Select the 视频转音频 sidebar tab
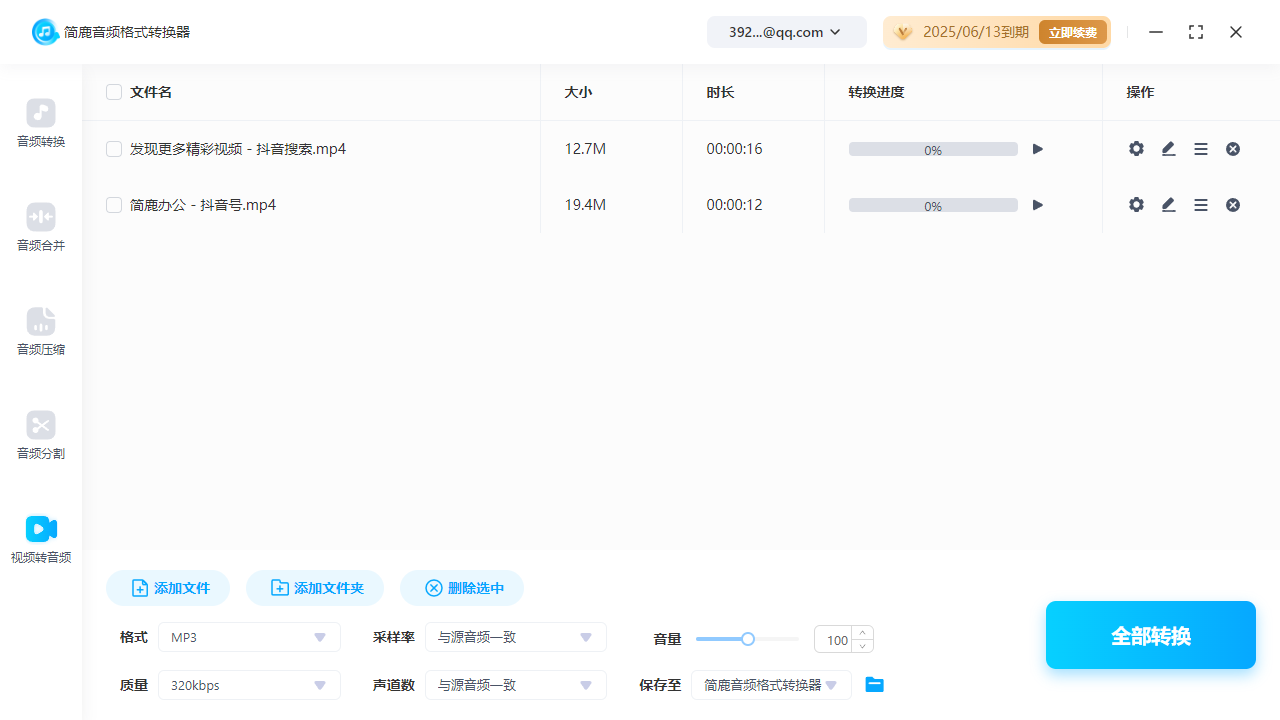Screen dimensions: 1280x720 [x=41, y=539]
